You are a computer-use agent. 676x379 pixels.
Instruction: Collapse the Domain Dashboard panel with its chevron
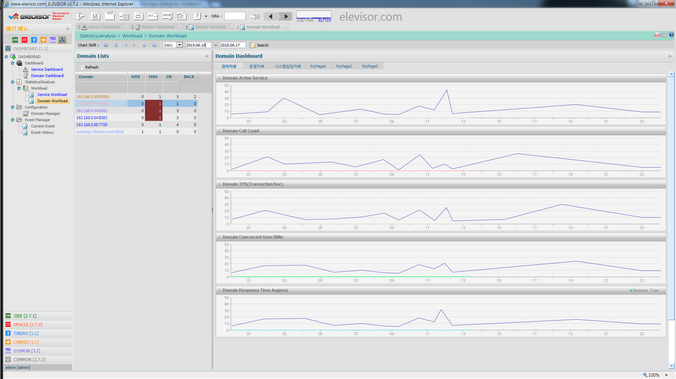(x=670, y=56)
